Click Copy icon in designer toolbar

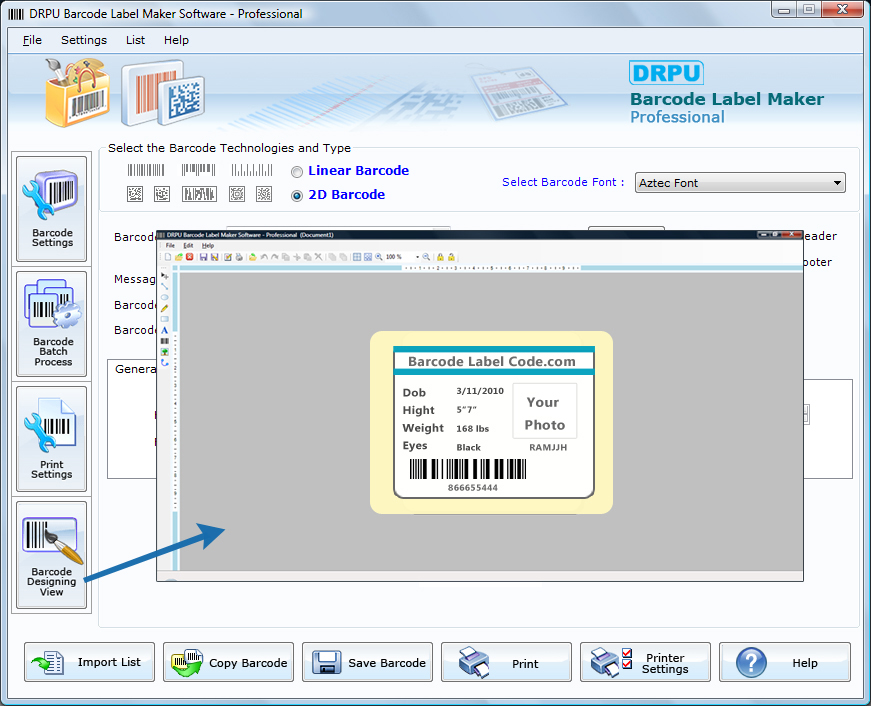pos(286,257)
